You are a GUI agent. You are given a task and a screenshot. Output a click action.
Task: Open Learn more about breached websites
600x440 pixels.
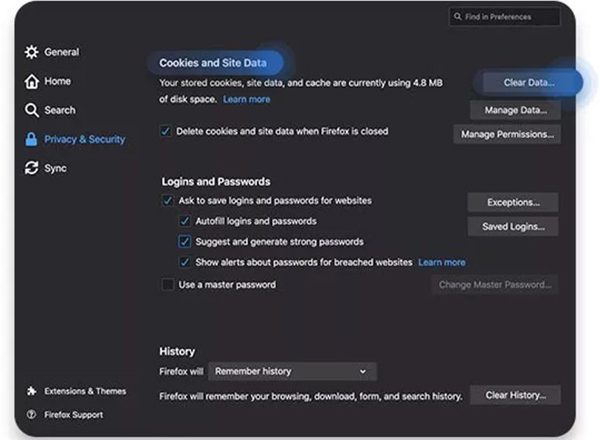pyautogui.click(x=442, y=262)
